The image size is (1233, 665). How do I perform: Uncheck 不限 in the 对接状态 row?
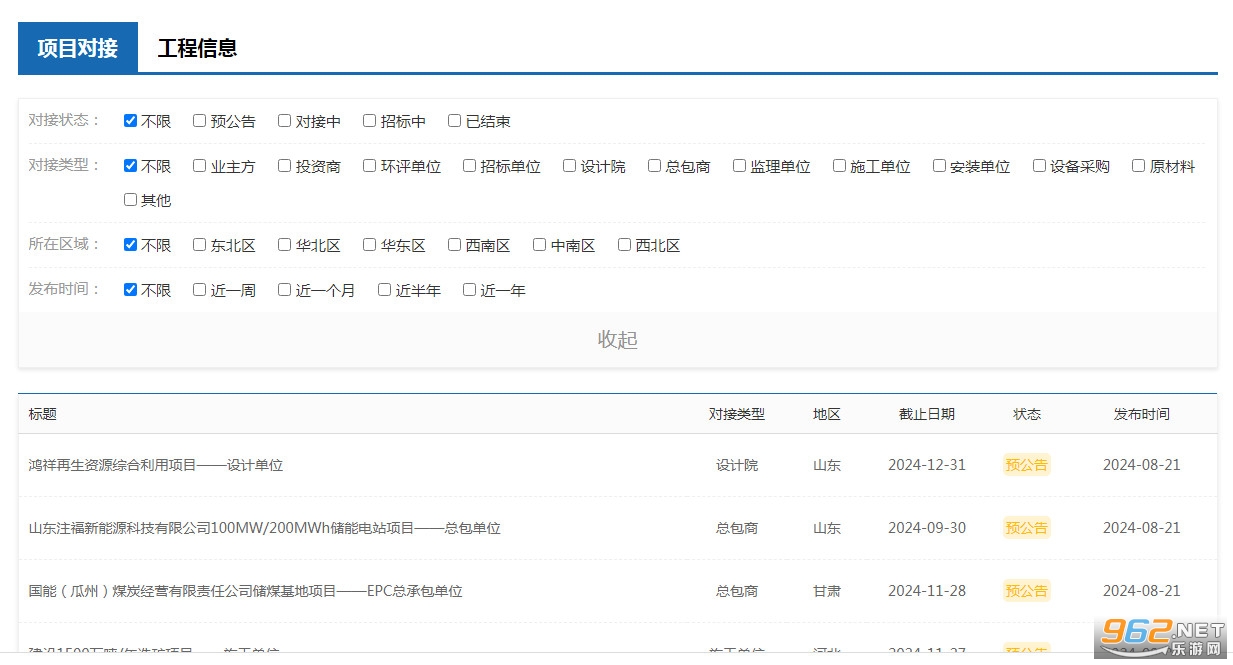tap(130, 121)
